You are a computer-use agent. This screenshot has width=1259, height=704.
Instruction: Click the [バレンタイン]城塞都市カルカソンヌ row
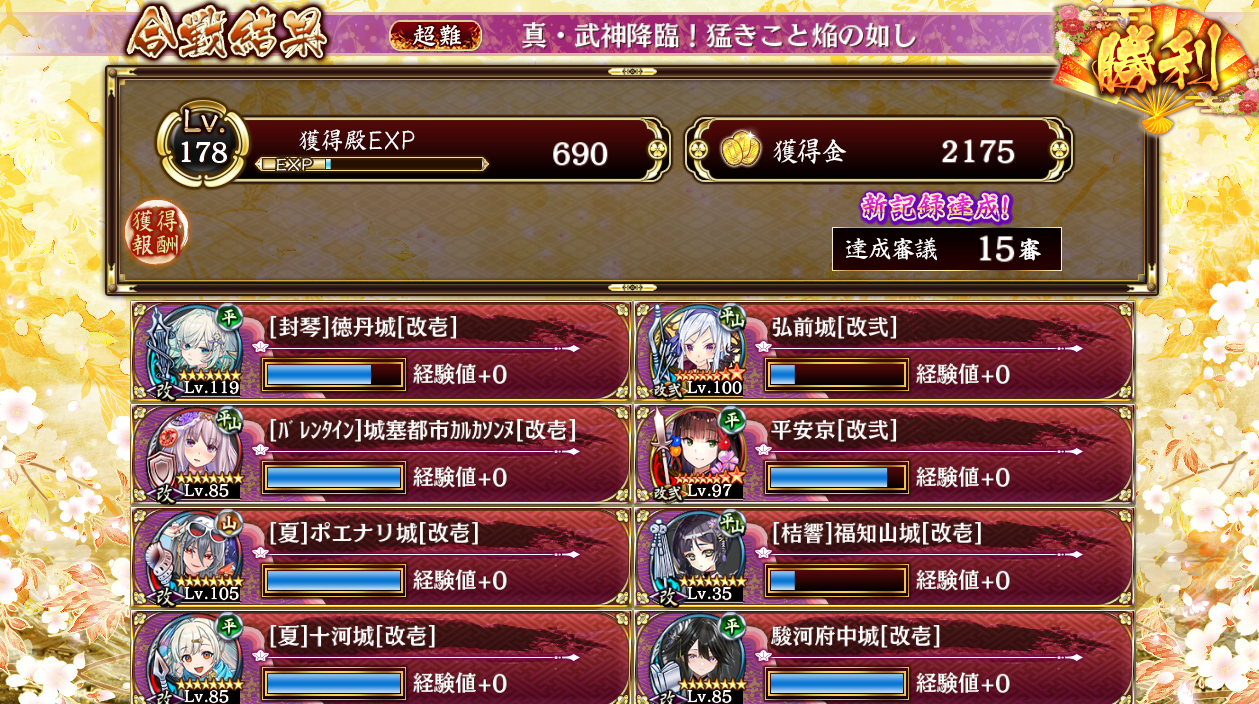coord(382,454)
